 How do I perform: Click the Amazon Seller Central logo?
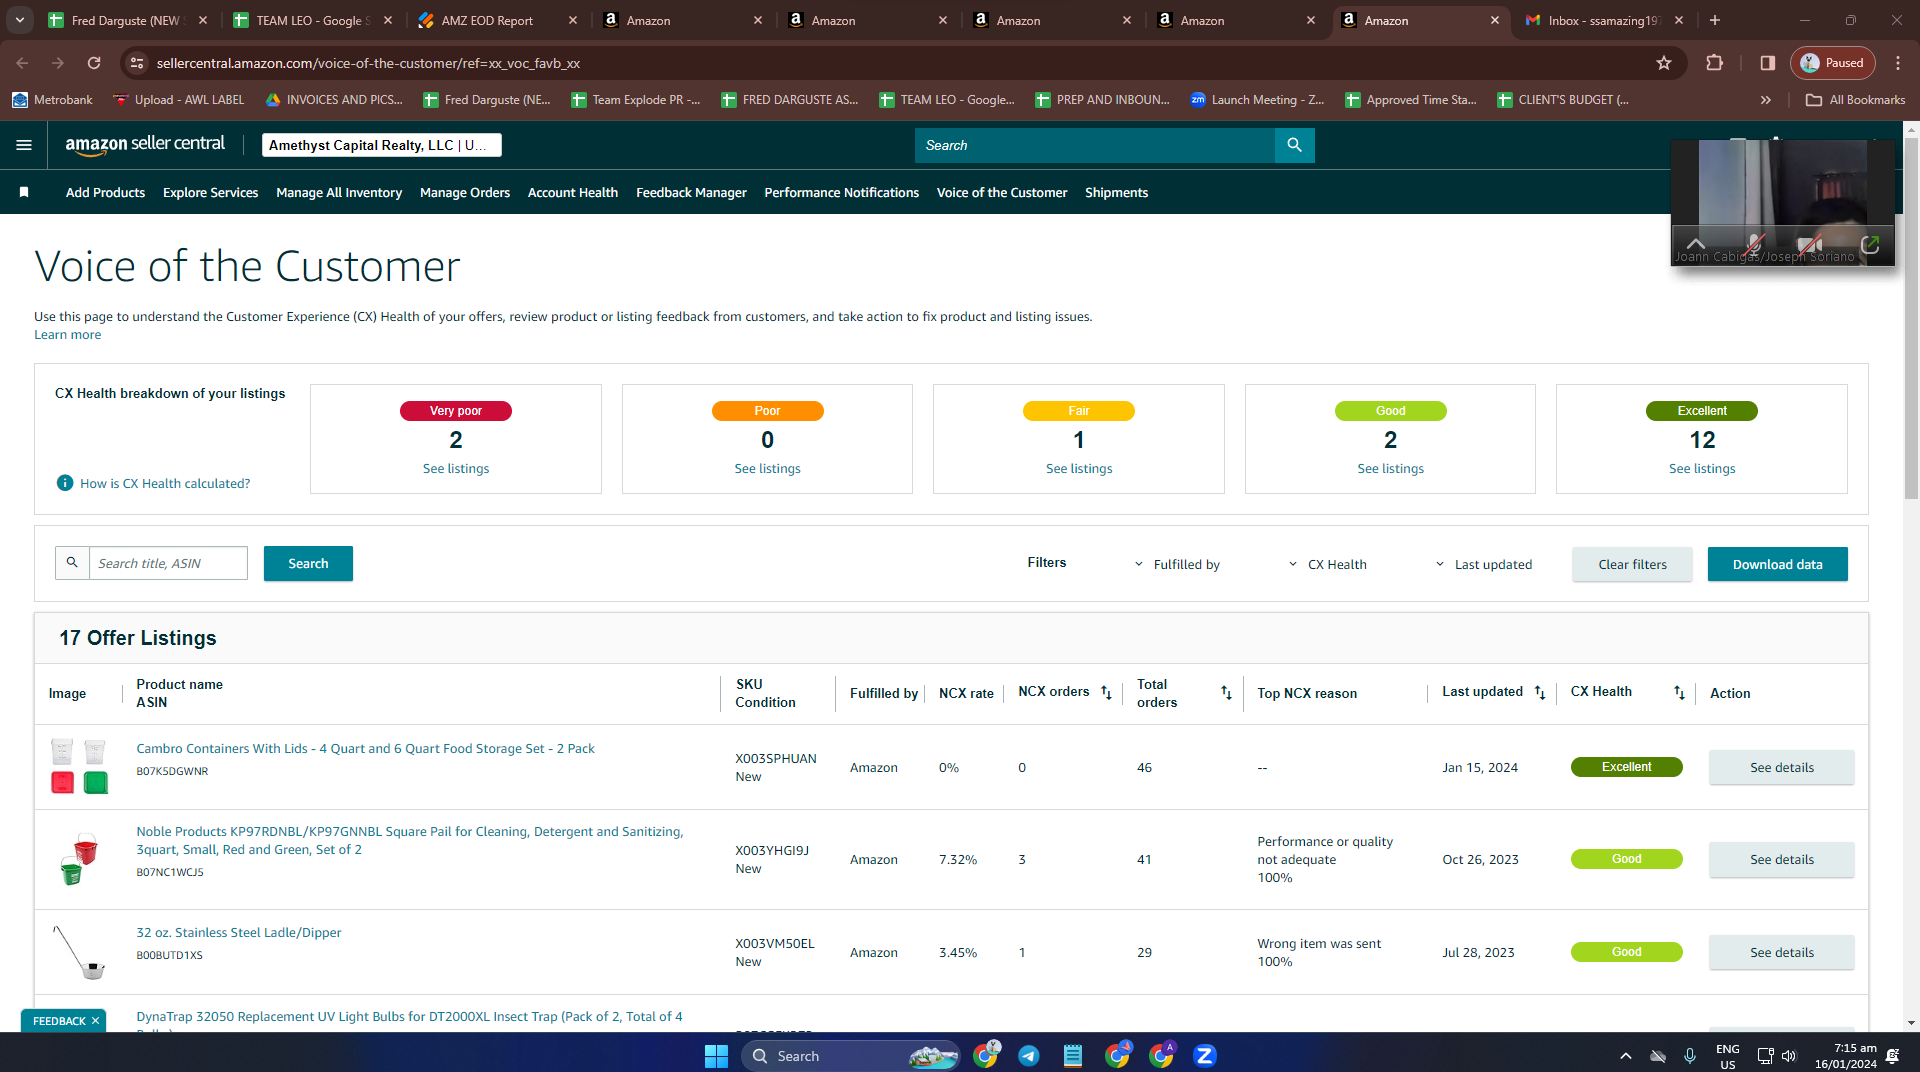[145, 144]
